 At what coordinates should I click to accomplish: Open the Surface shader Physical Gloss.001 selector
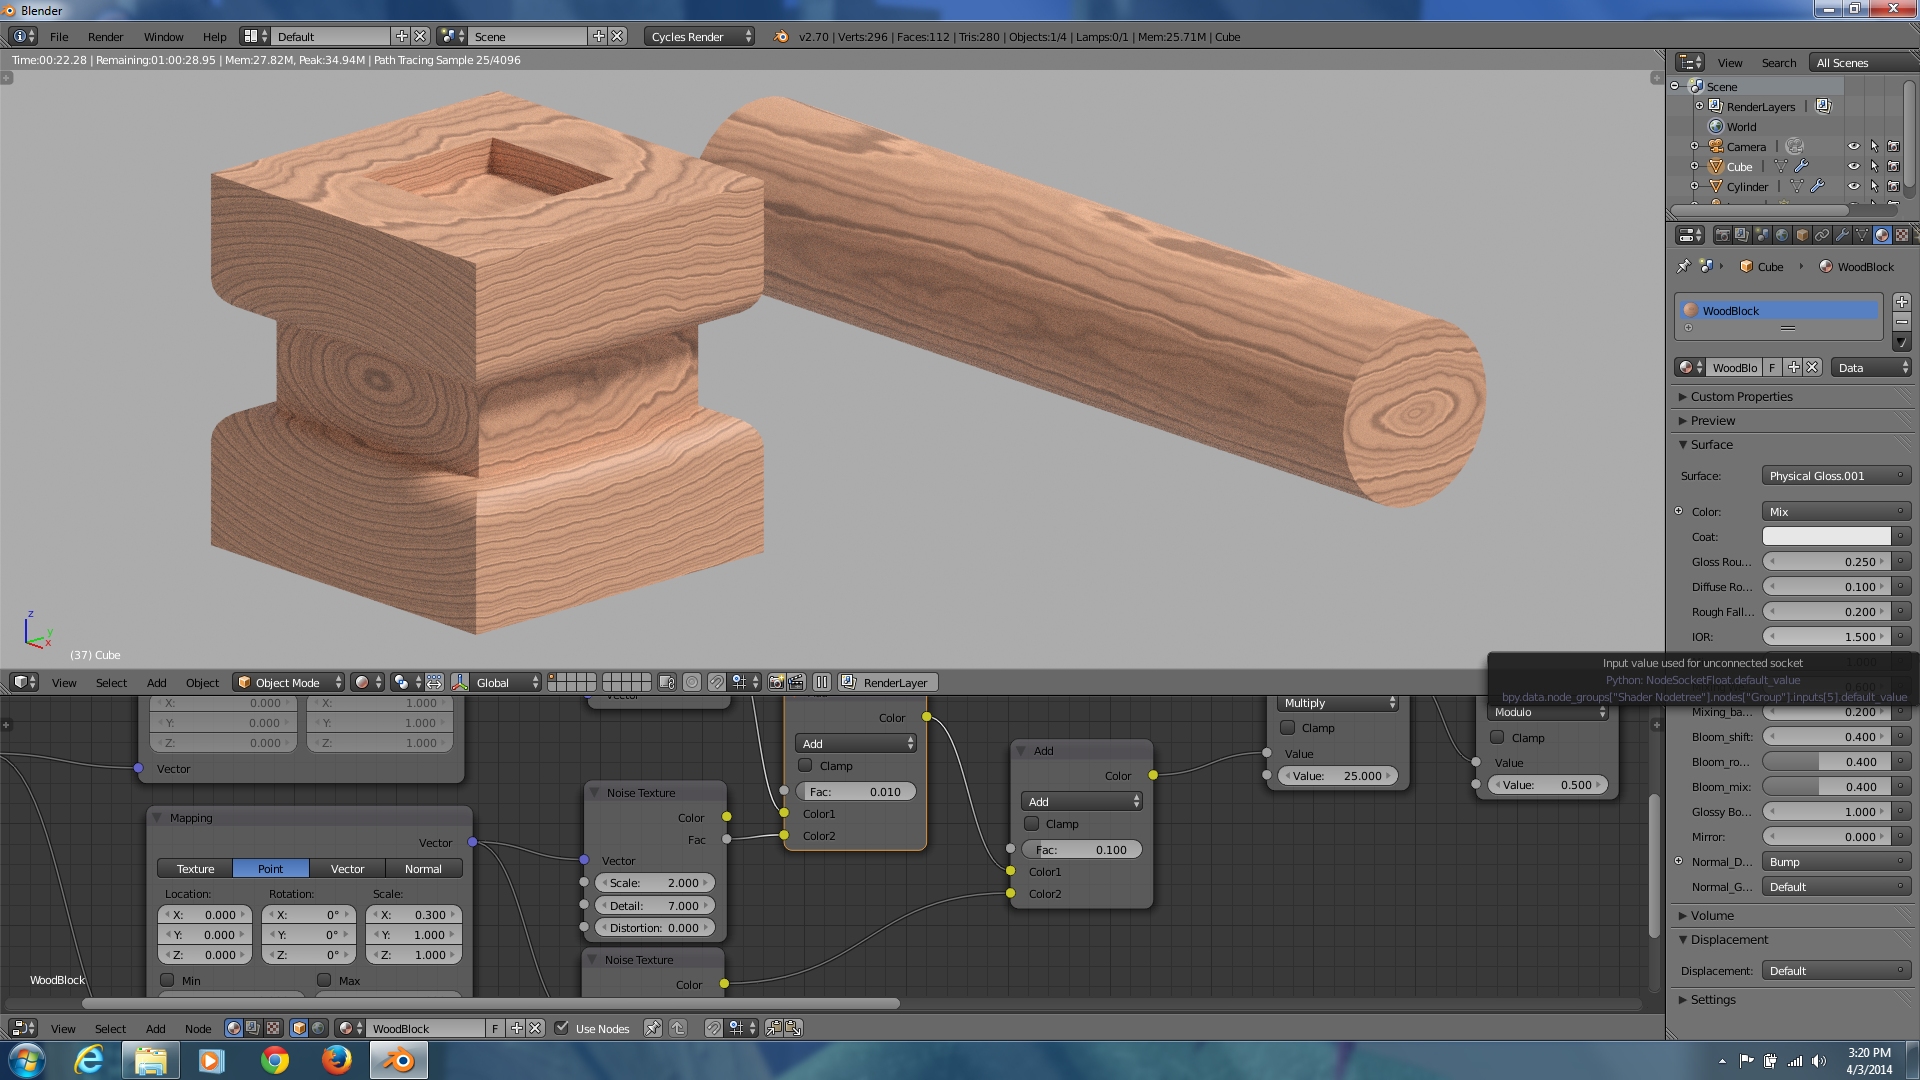pos(1836,476)
